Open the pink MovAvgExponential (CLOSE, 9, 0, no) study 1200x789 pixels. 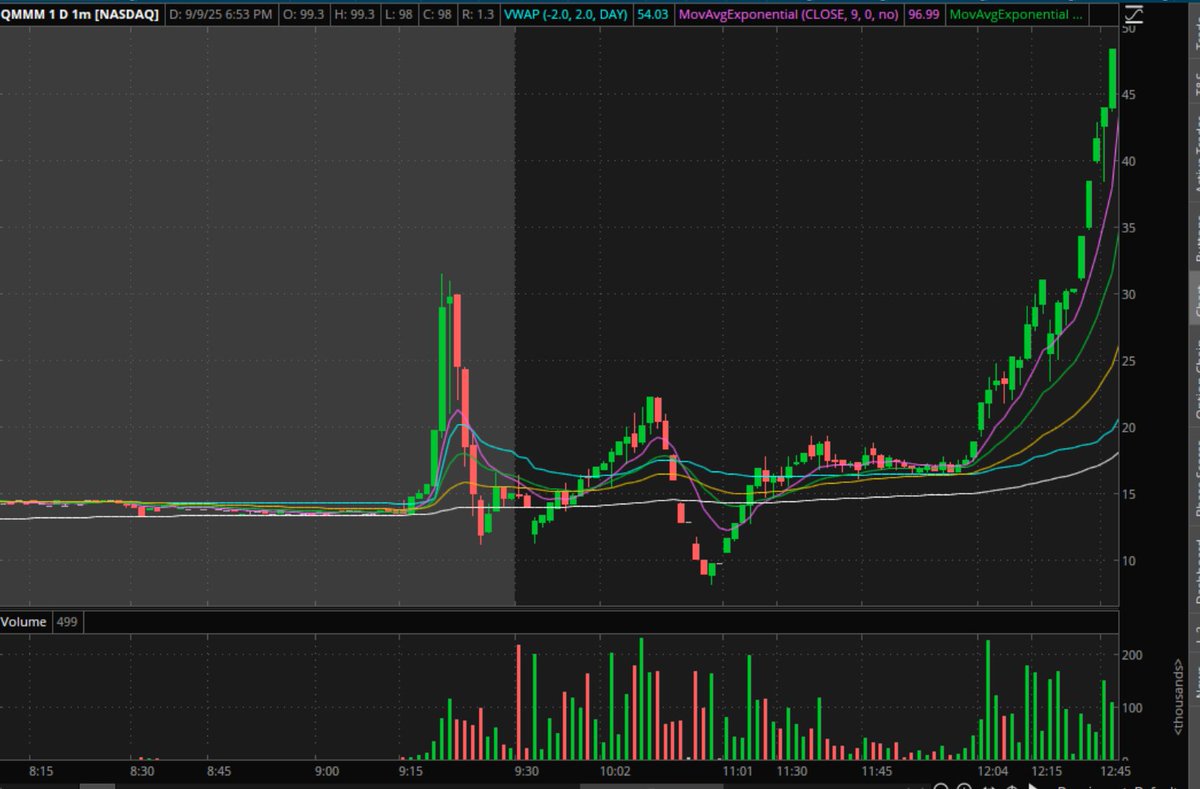pyautogui.click(x=788, y=15)
